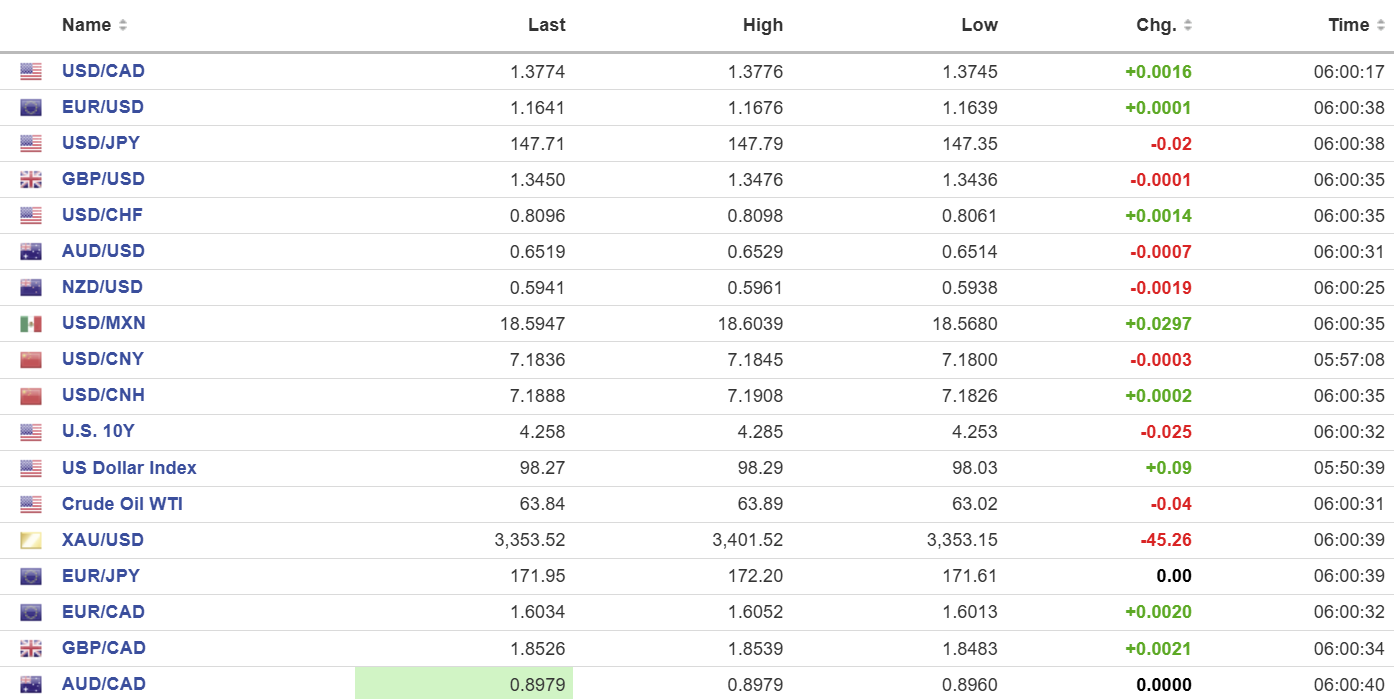Open the USD/CNH pair link
1394x699 pixels.
[103, 395]
